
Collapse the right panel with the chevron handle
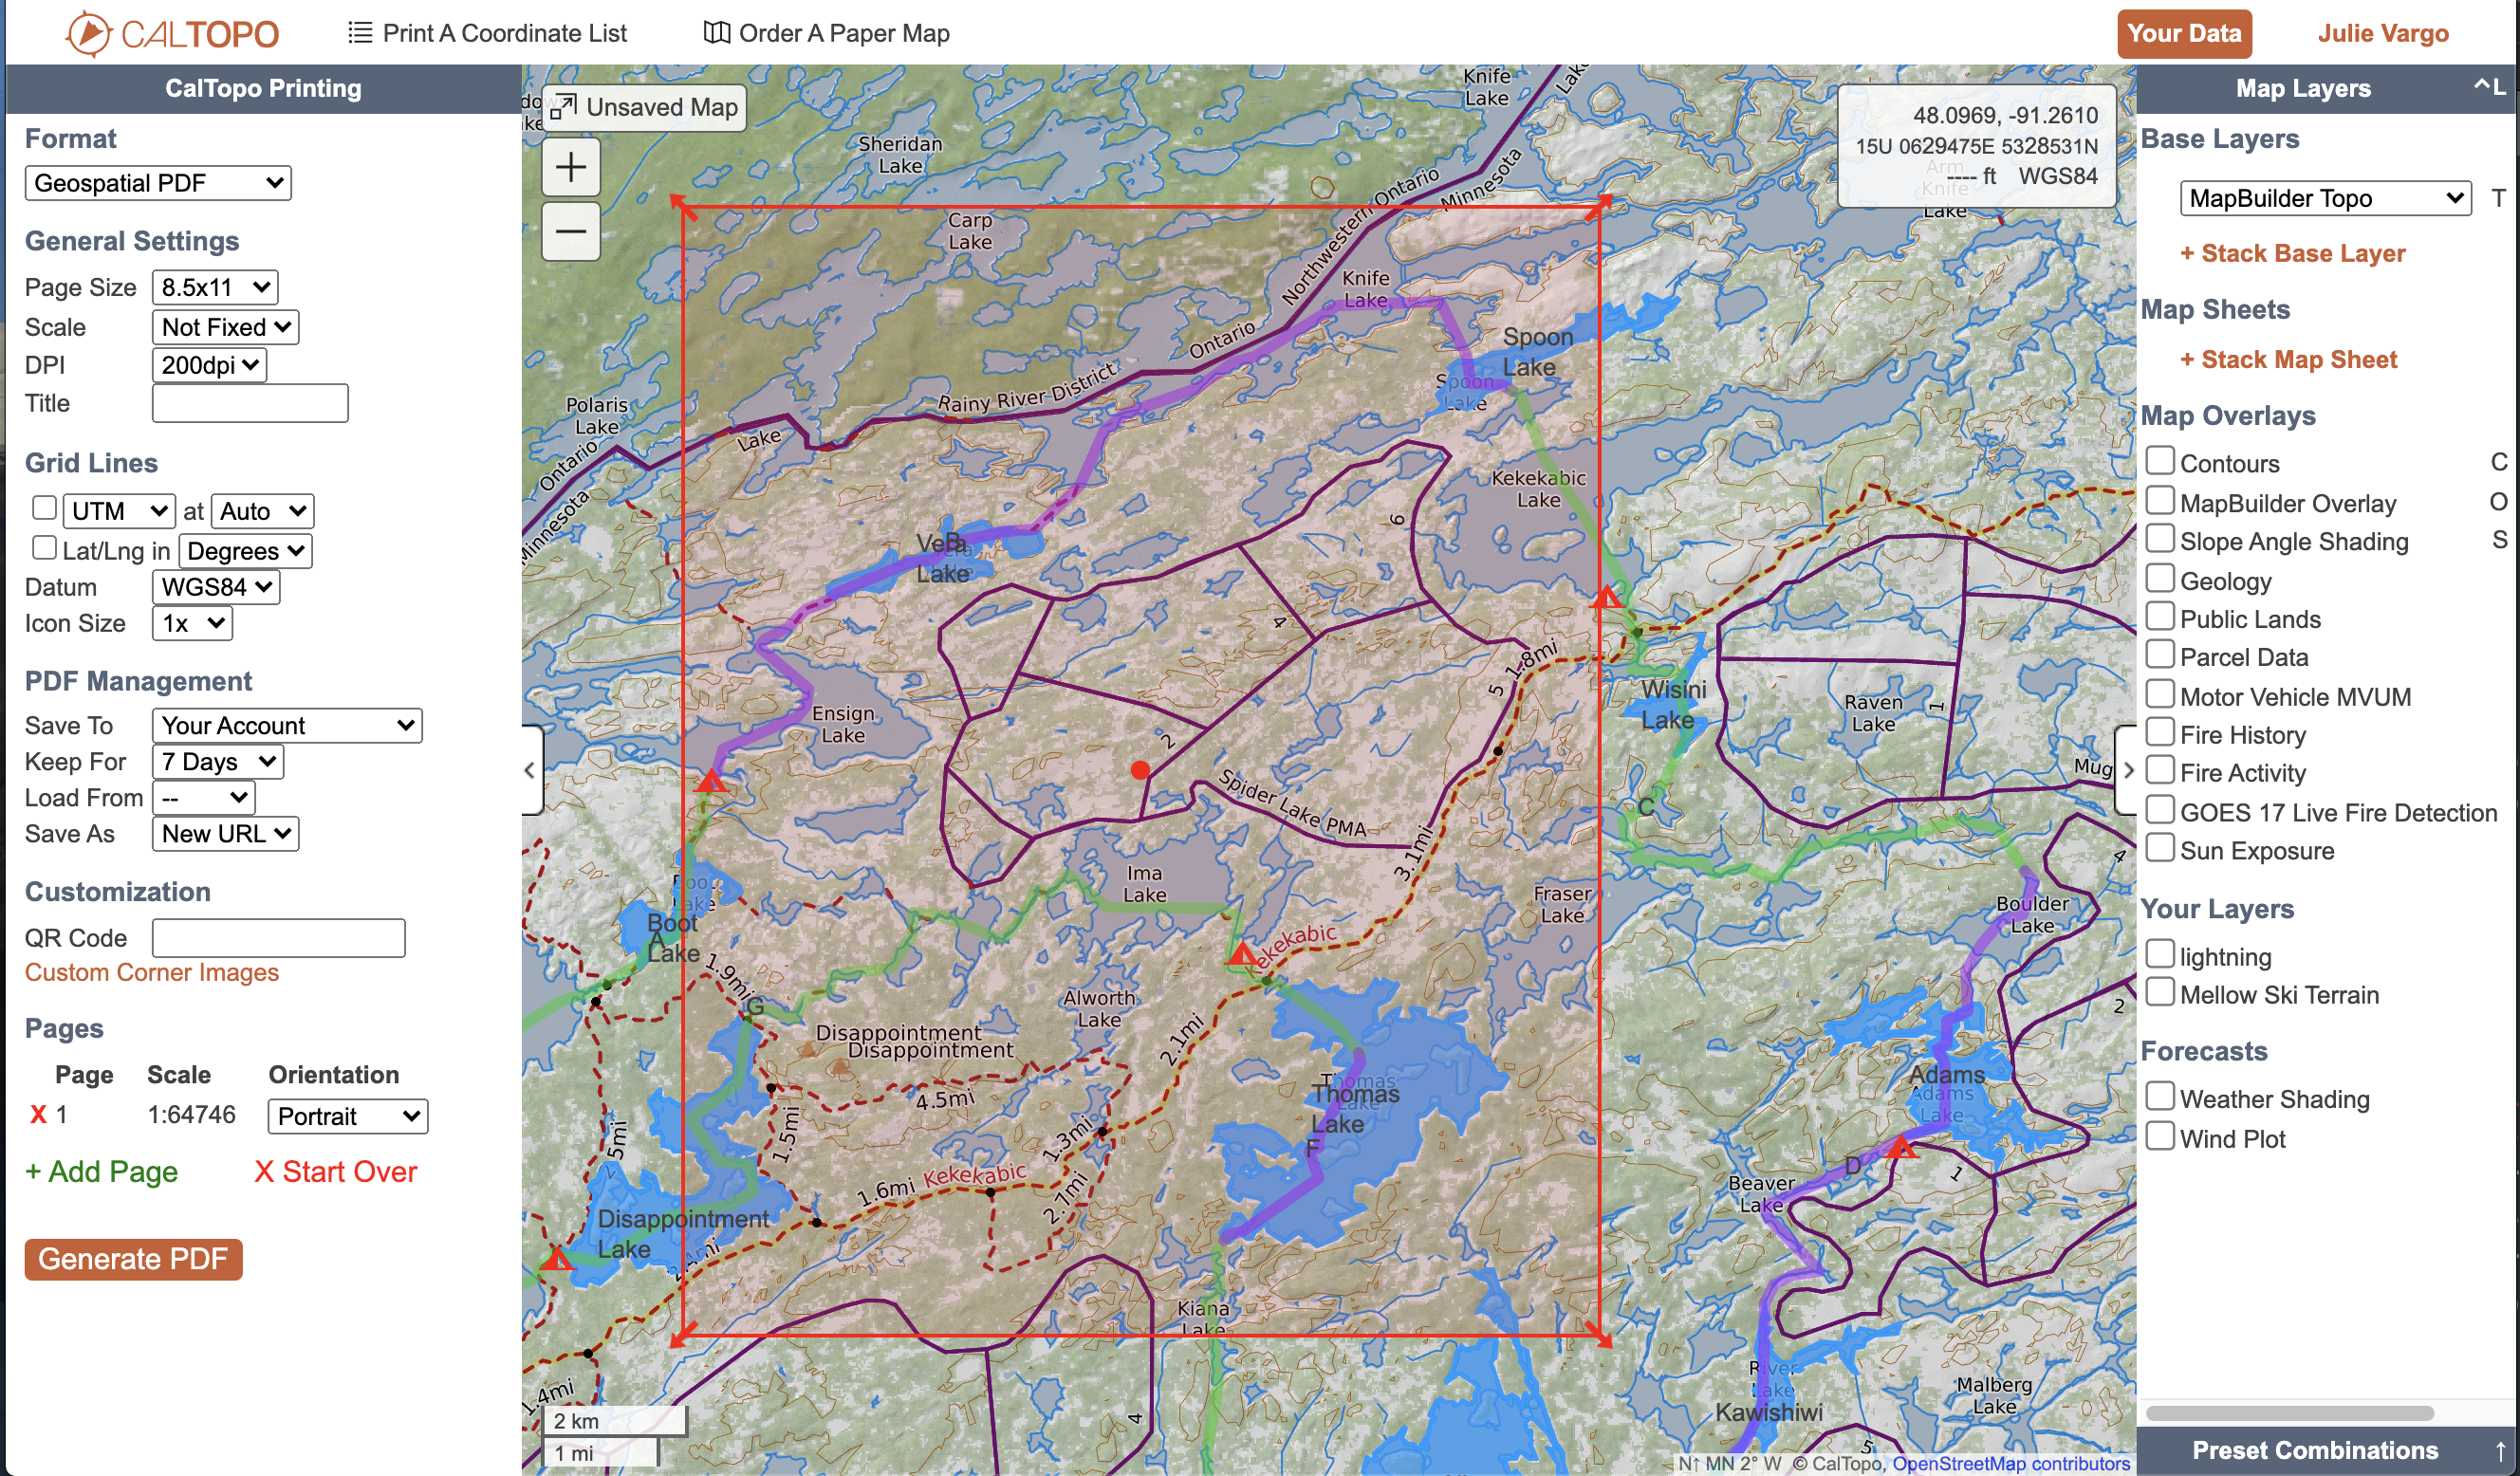(2127, 770)
